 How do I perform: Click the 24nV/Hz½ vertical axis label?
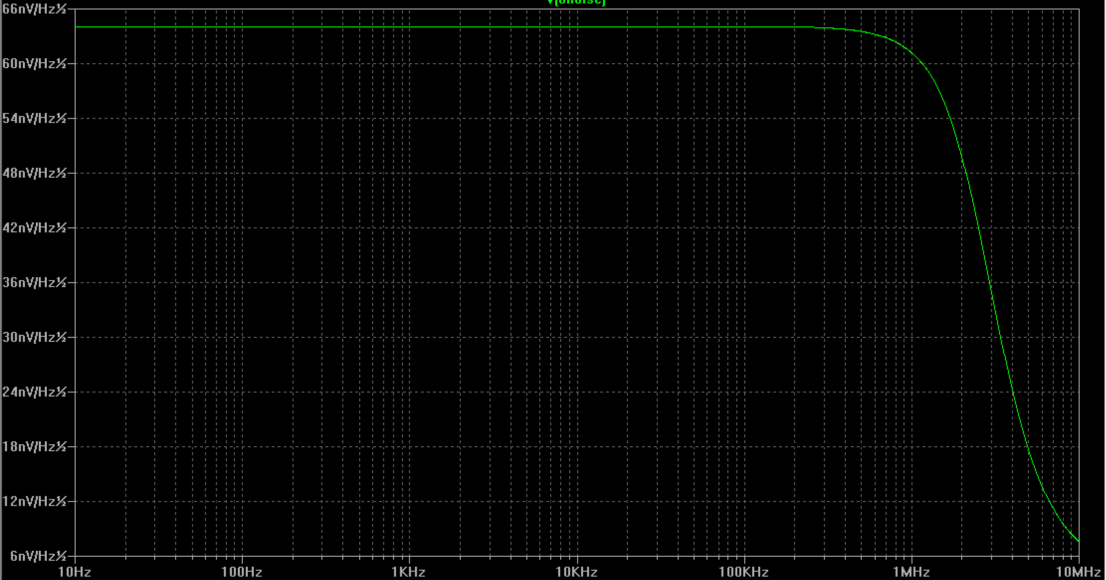[35, 392]
